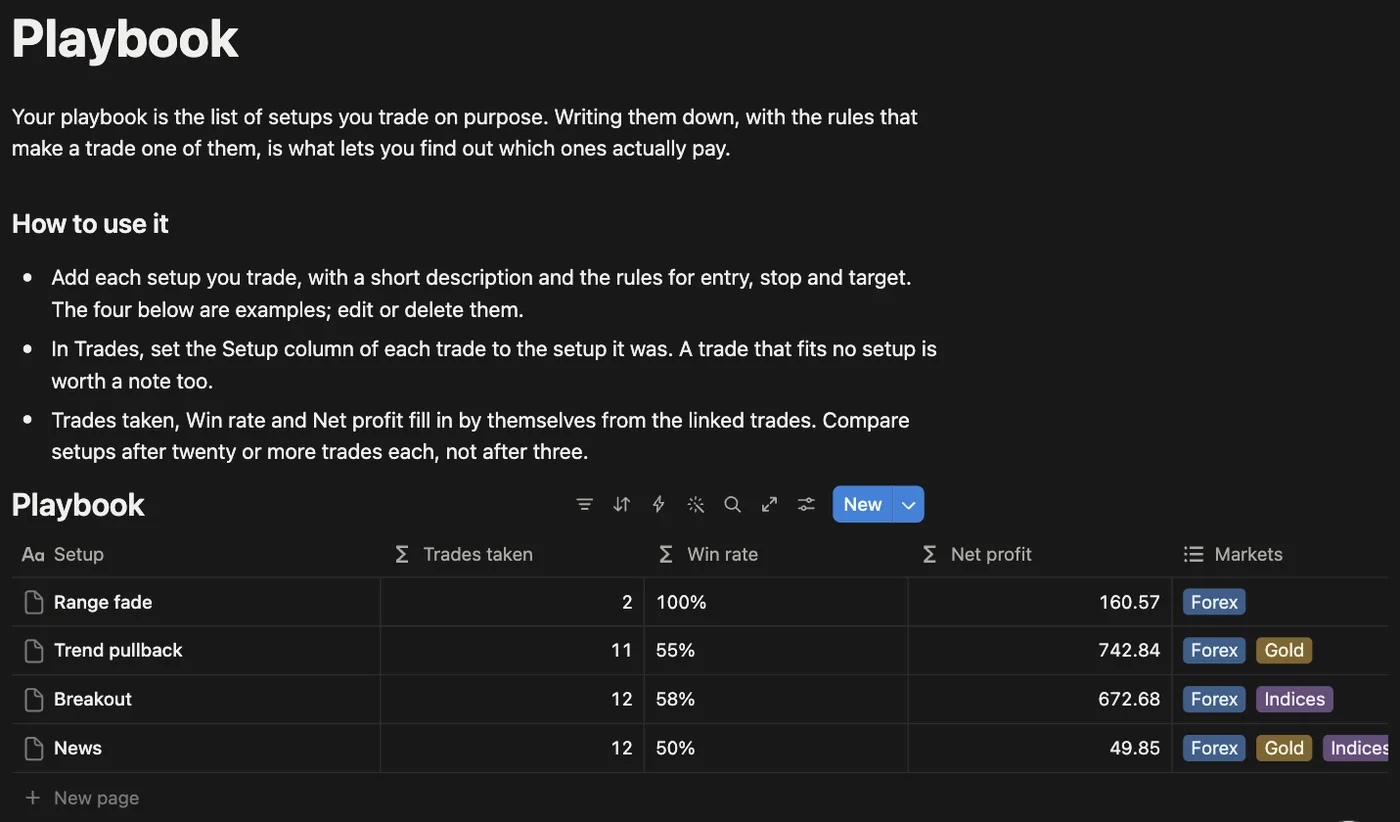Expand the dropdown arrow beside the New button

[909, 504]
